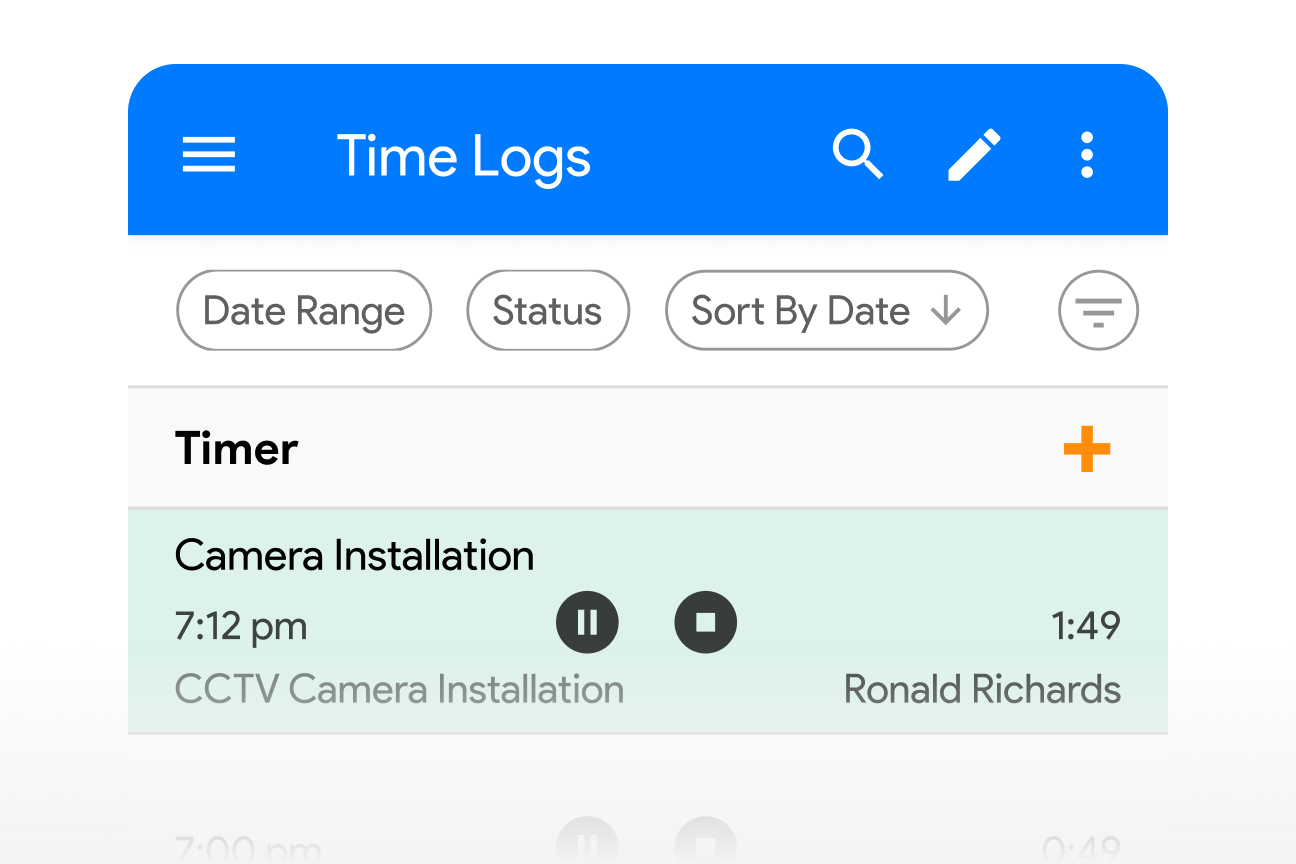Open the Status filter dropdown
The width and height of the screenshot is (1296, 864).
[547, 310]
